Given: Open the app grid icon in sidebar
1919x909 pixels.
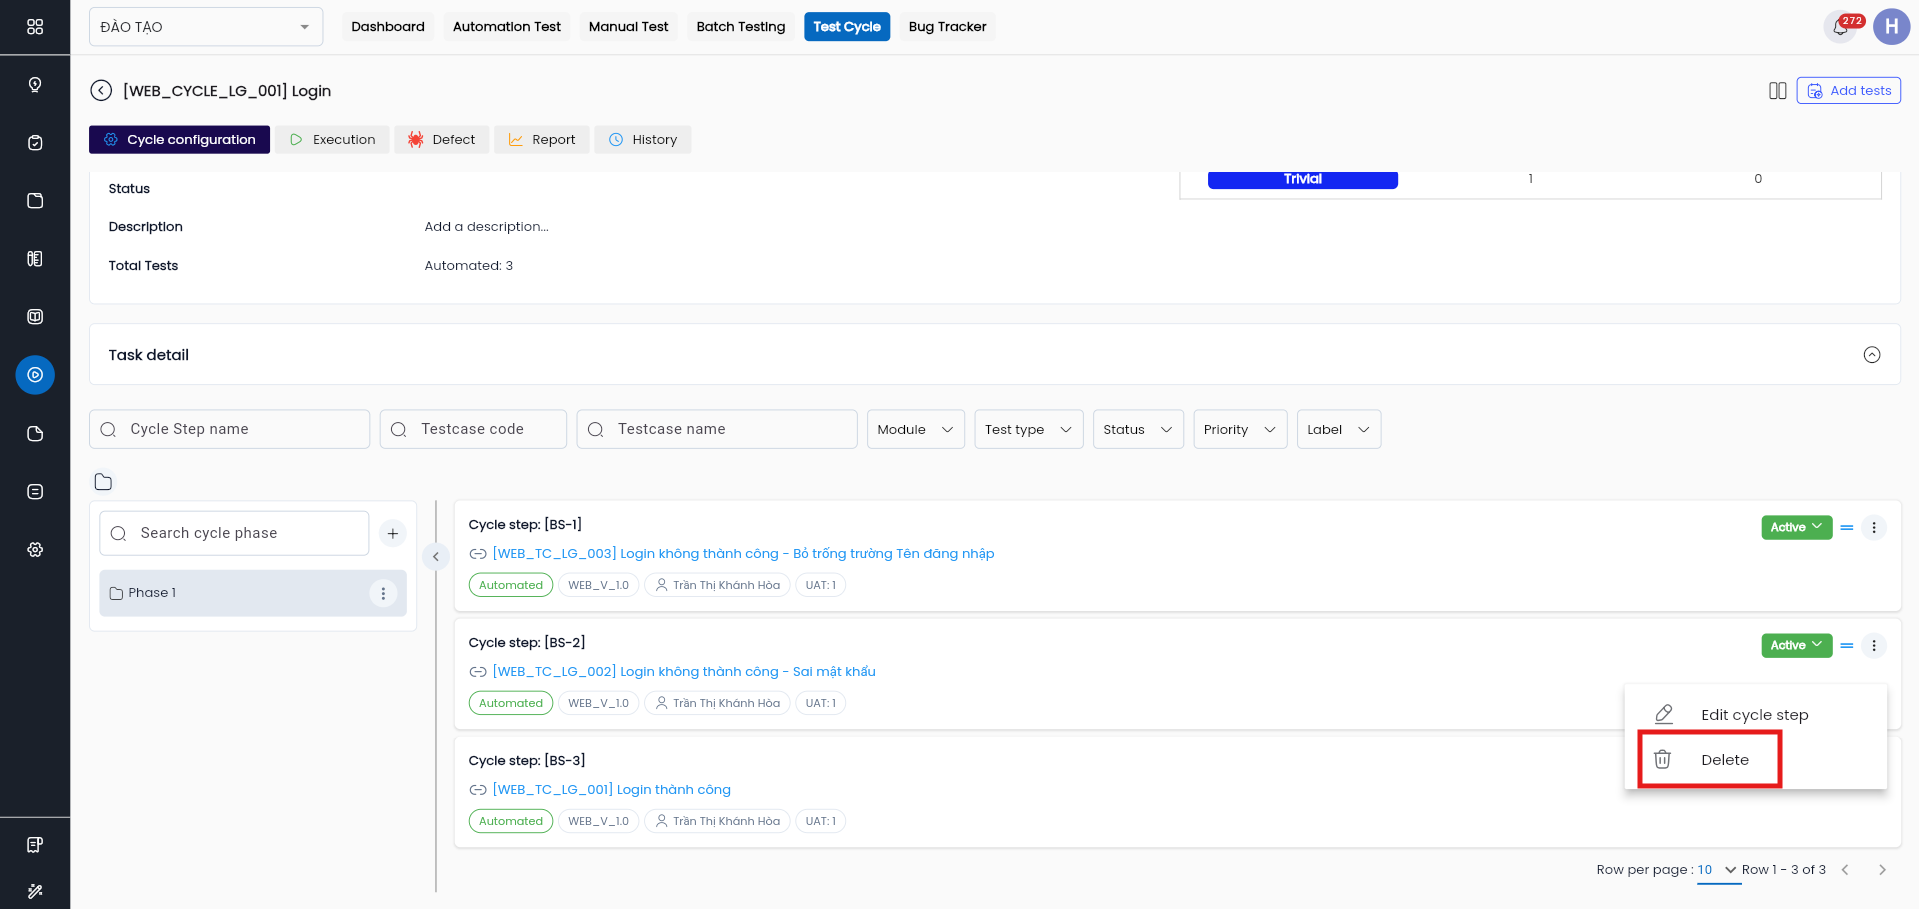Looking at the screenshot, I should tap(35, 27).
